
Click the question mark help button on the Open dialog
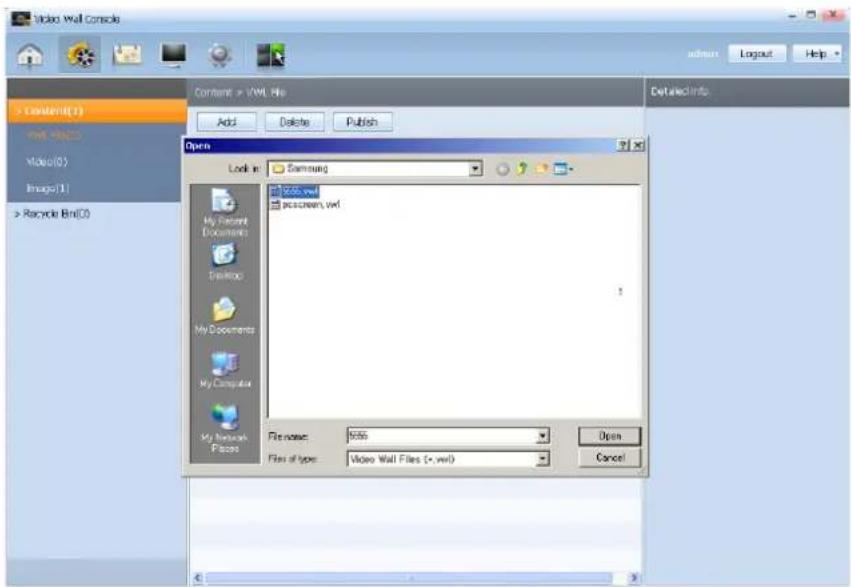pos(624,145)
